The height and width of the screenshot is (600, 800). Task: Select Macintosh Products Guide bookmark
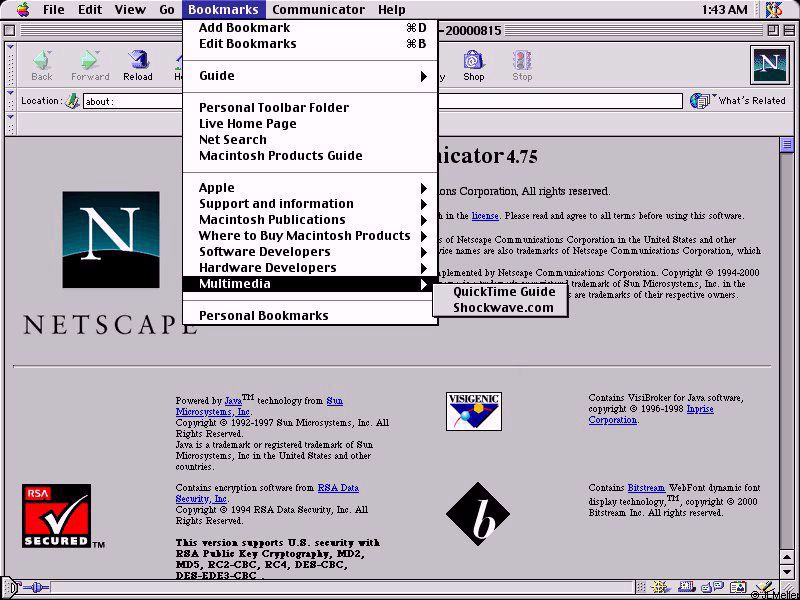point(310,155)
